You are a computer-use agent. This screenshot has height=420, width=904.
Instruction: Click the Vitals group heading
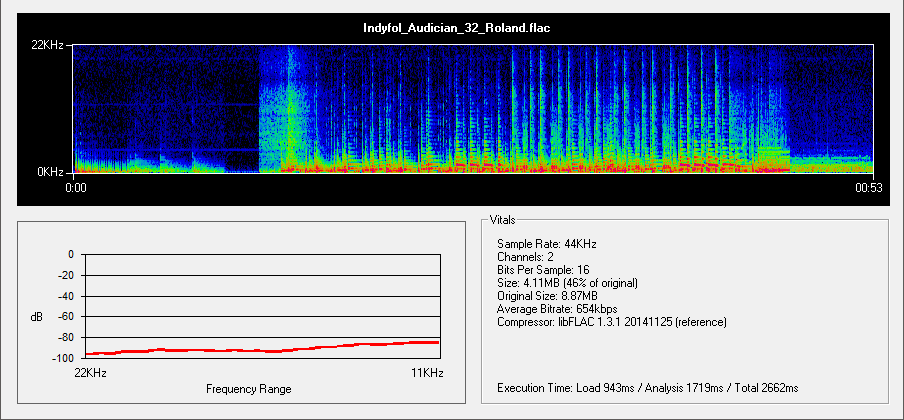503,219
